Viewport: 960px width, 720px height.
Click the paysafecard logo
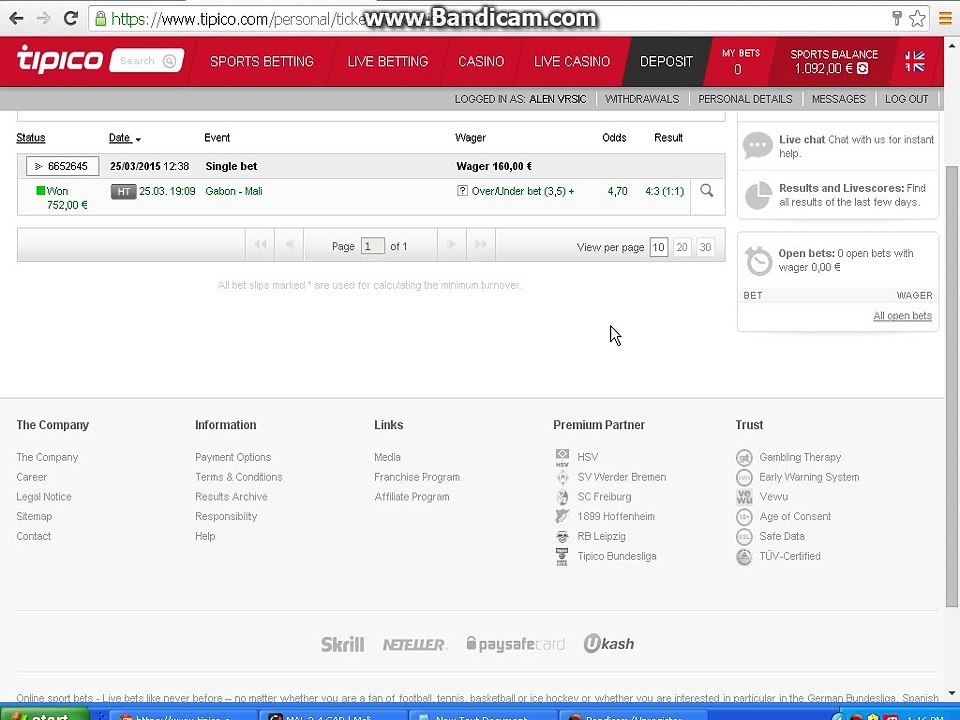516,644
